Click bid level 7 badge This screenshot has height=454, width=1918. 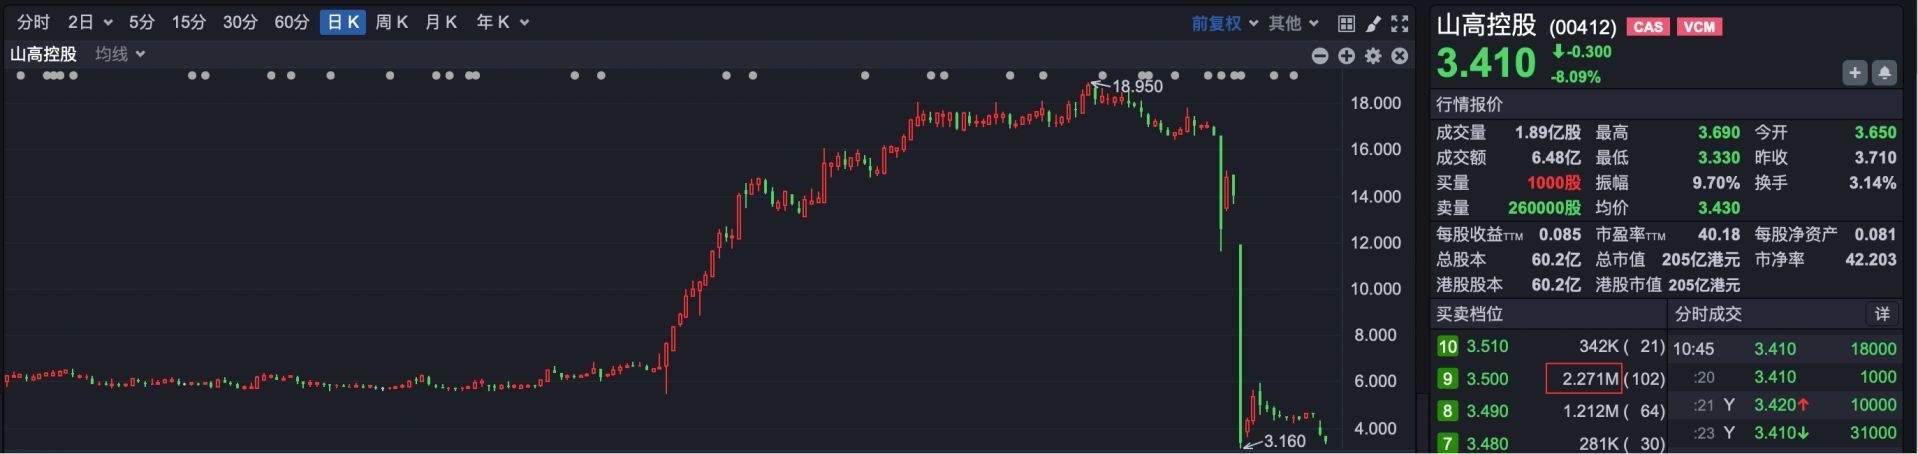click(x=1447, y=443)
